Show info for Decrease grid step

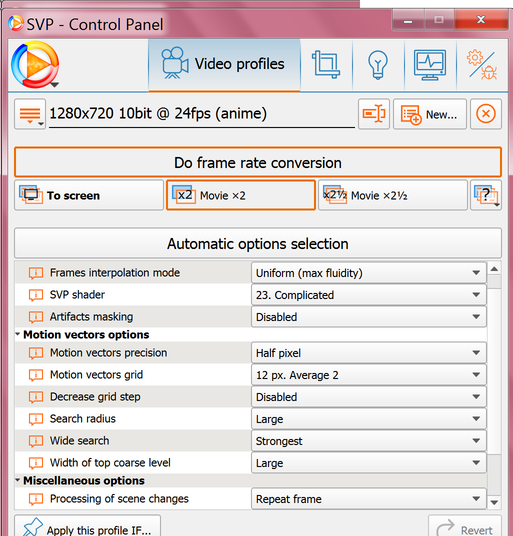[36, 397]
